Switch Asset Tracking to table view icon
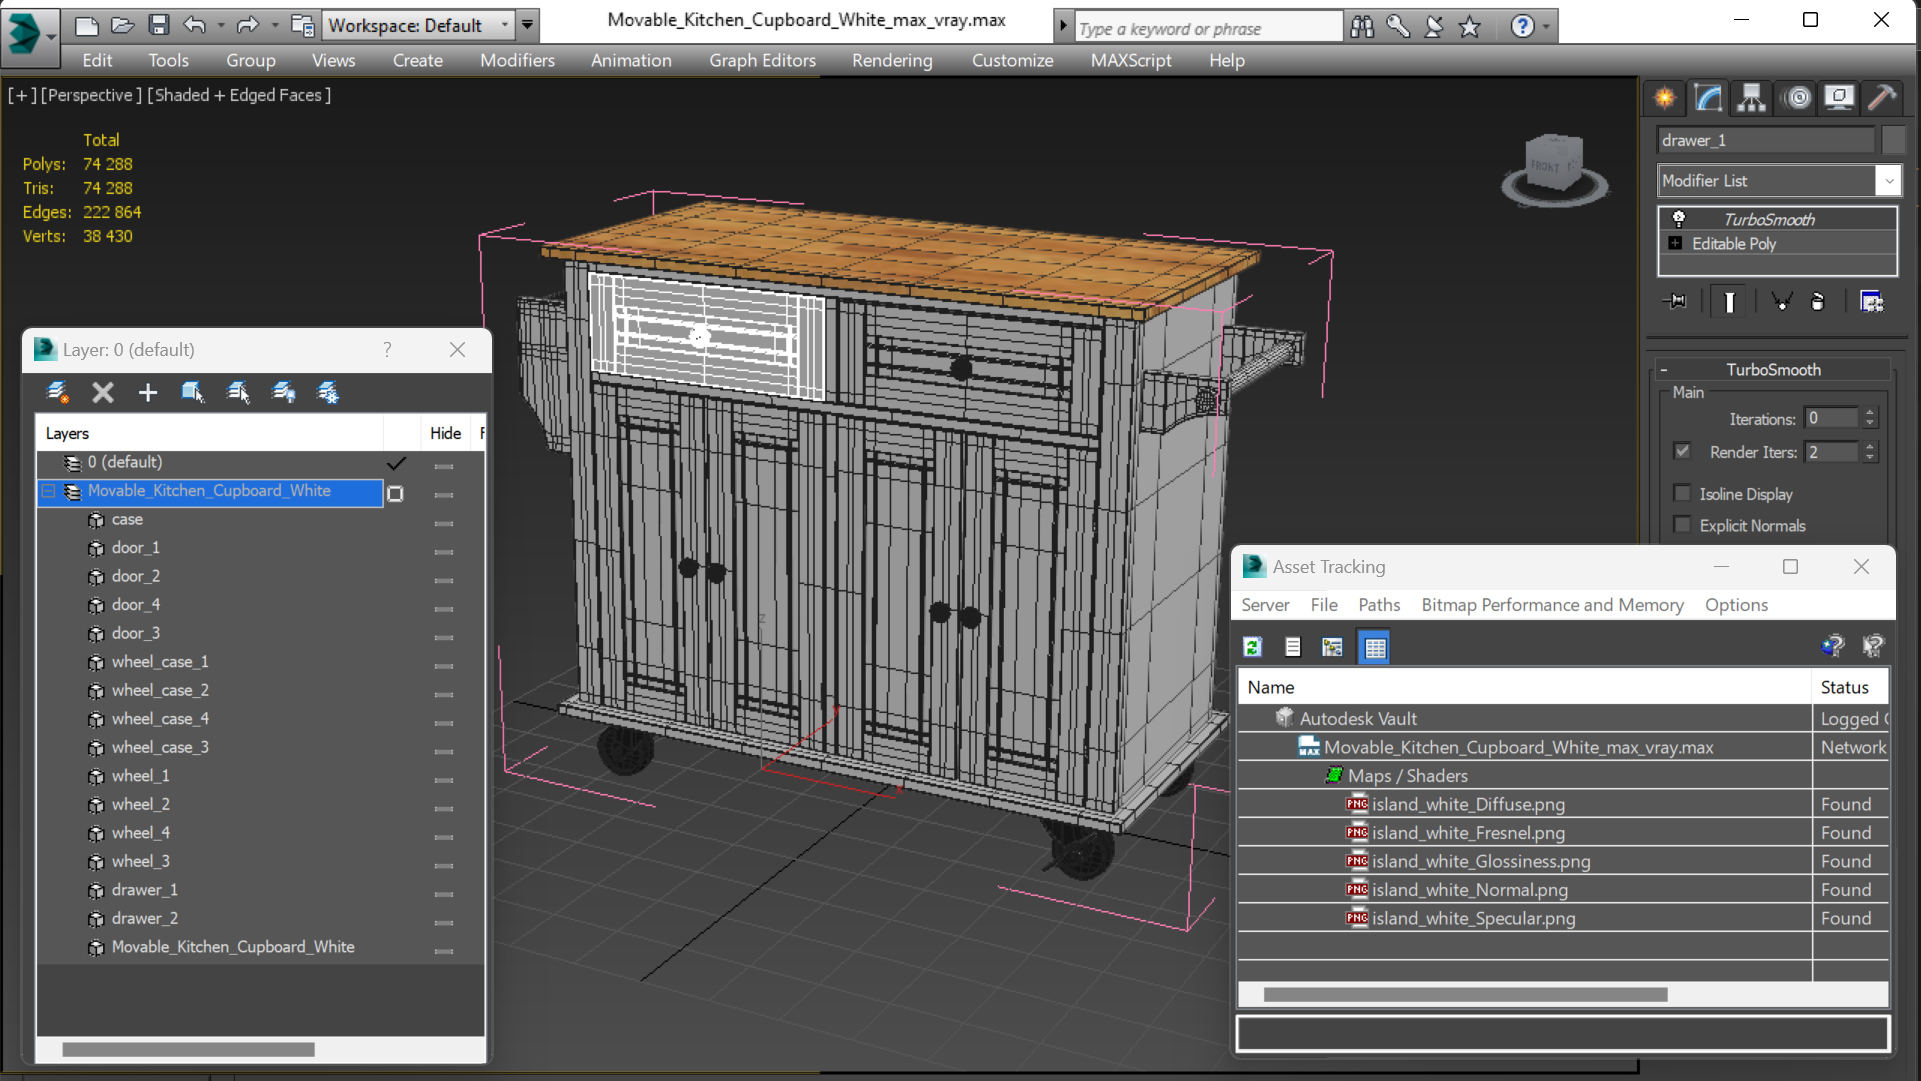1921x1081 pixels. pyautogui.click(x=1375, y=647)
